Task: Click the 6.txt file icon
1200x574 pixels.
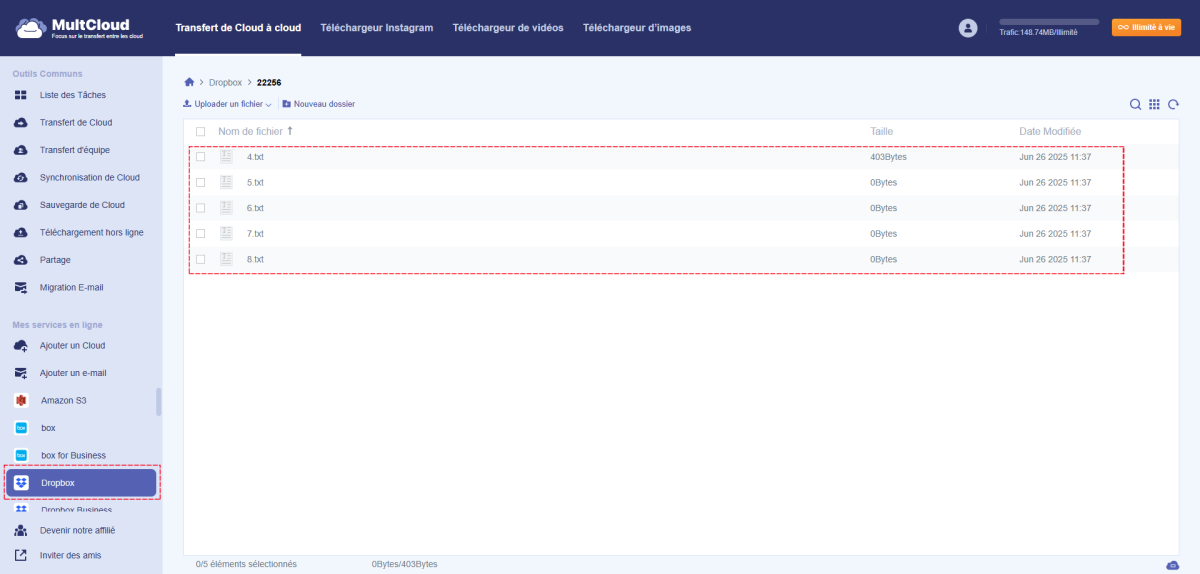Action: 226,208
